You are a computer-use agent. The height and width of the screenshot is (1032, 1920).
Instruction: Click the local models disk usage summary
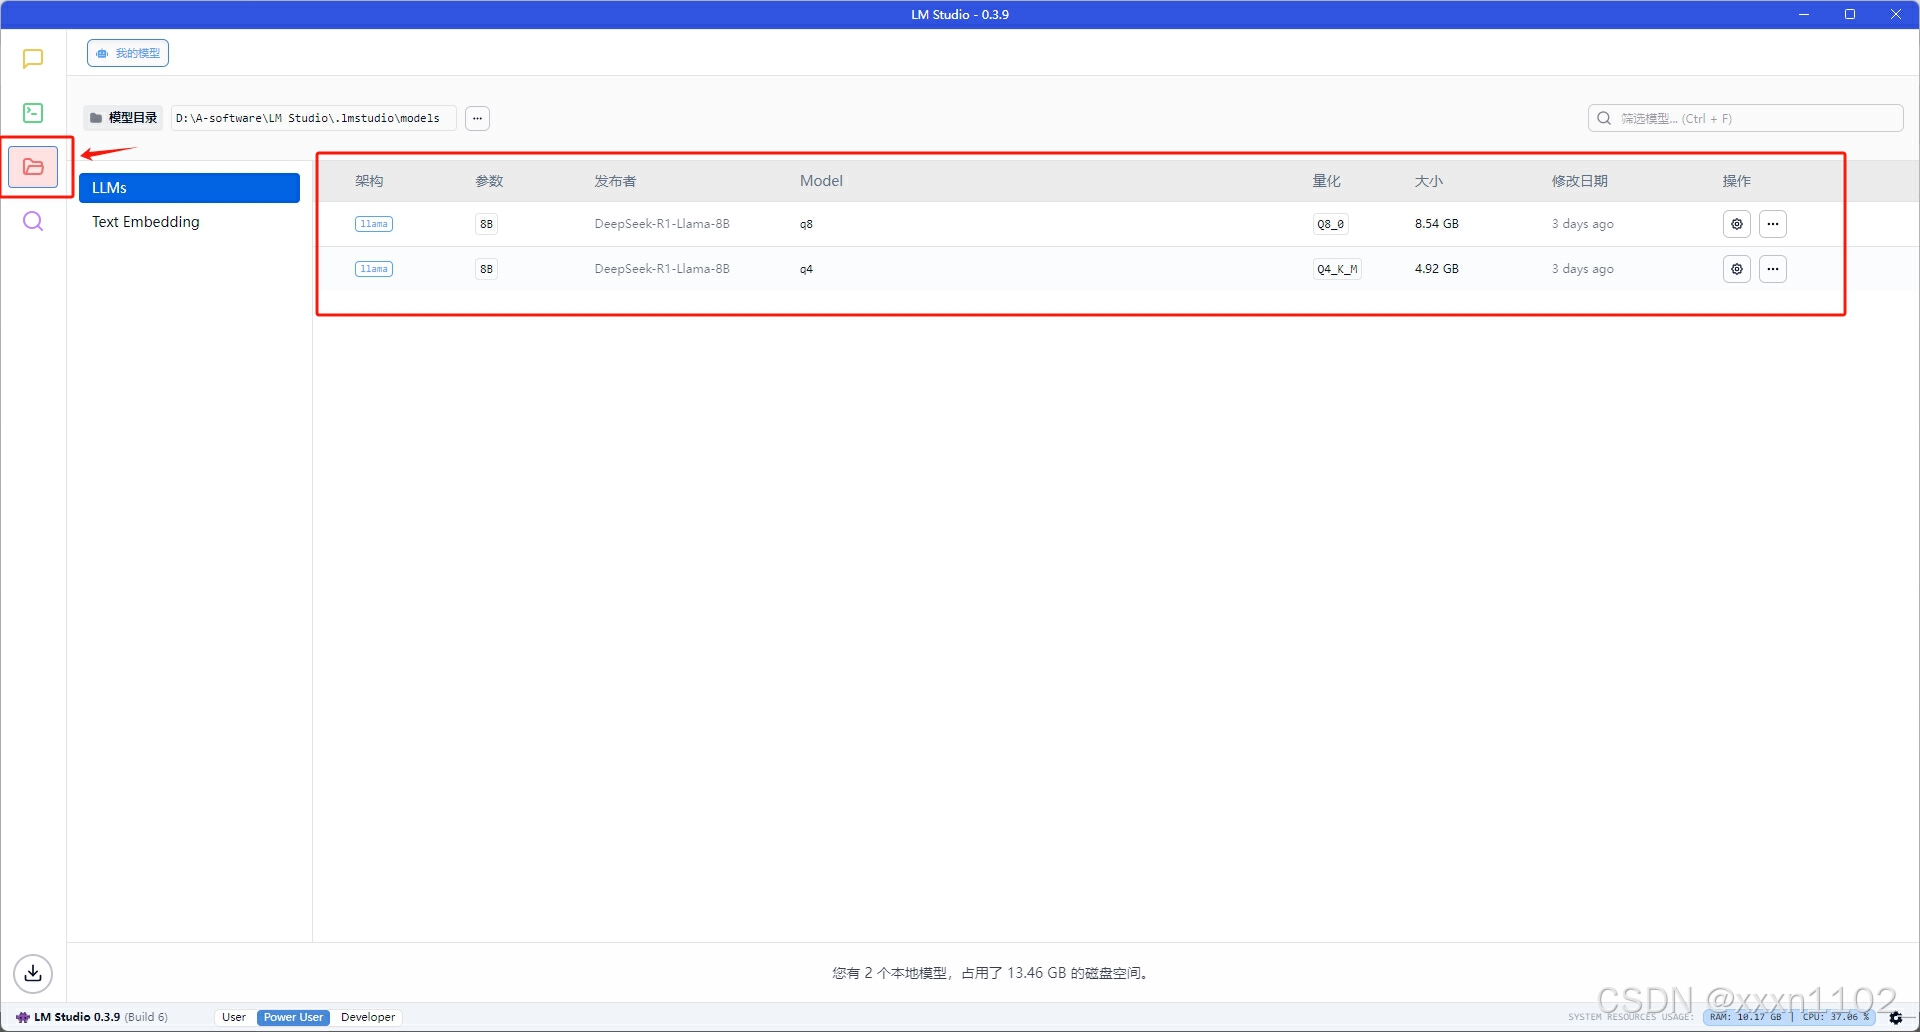coord(992,973)
